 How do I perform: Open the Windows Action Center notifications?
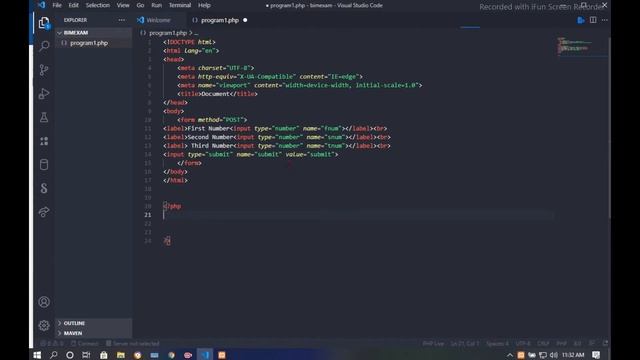click(x=596, y=355)
